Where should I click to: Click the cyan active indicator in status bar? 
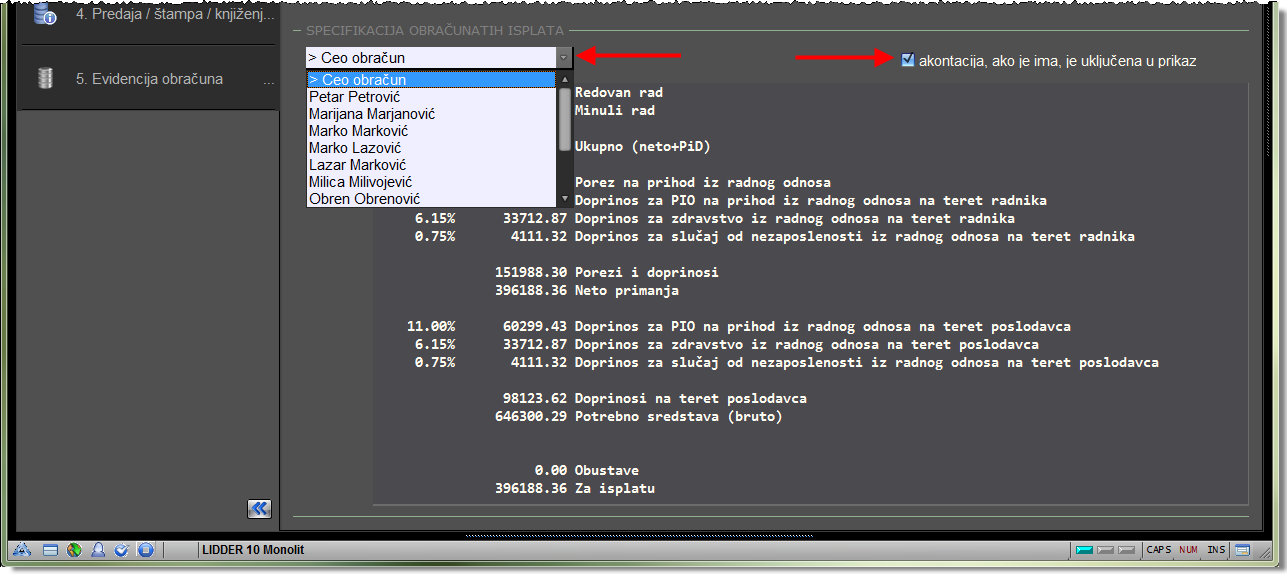tap(1083, 549)
